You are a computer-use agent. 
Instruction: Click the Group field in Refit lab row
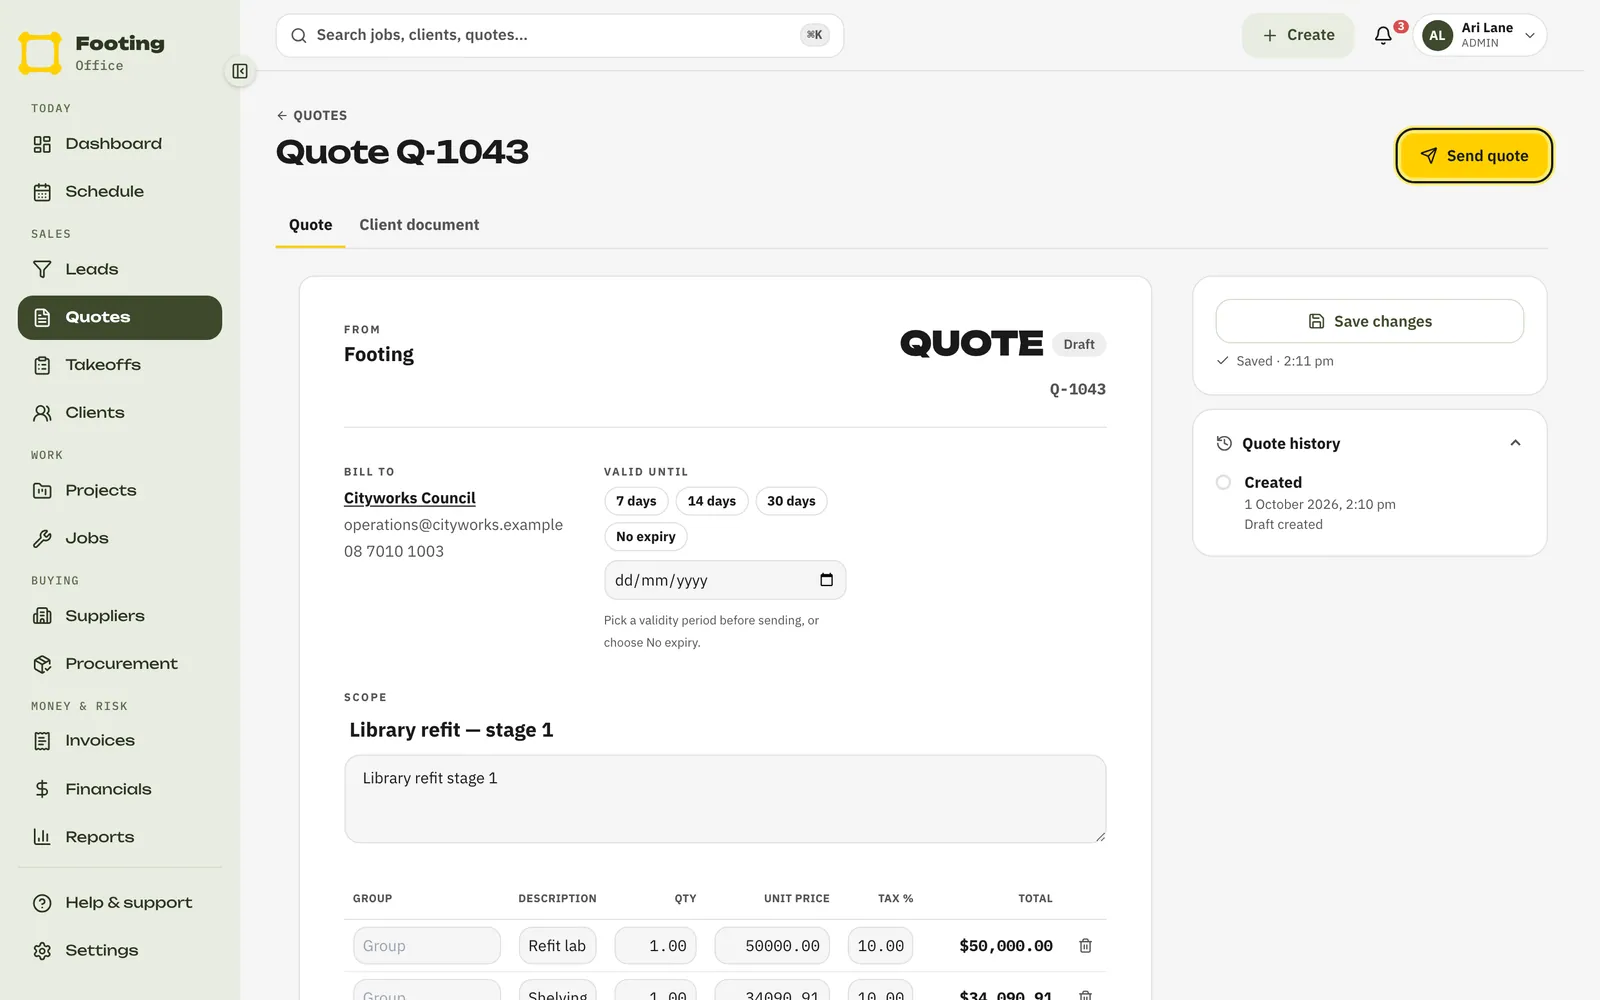pyautogui.click(x=427, y=946)
